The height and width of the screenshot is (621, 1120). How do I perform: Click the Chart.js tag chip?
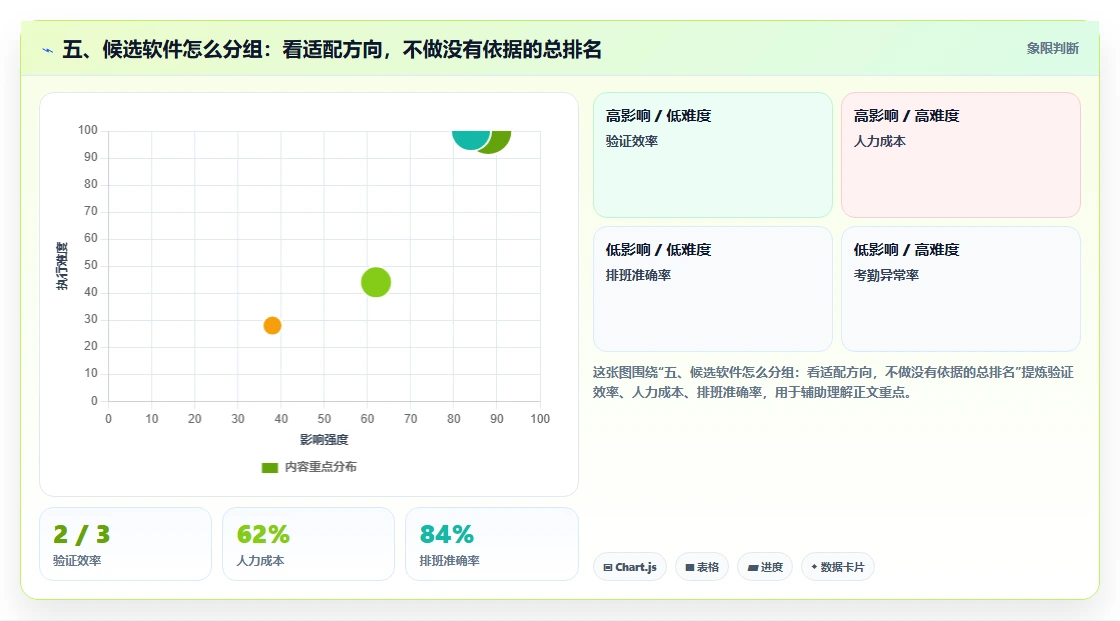point(630,567)
